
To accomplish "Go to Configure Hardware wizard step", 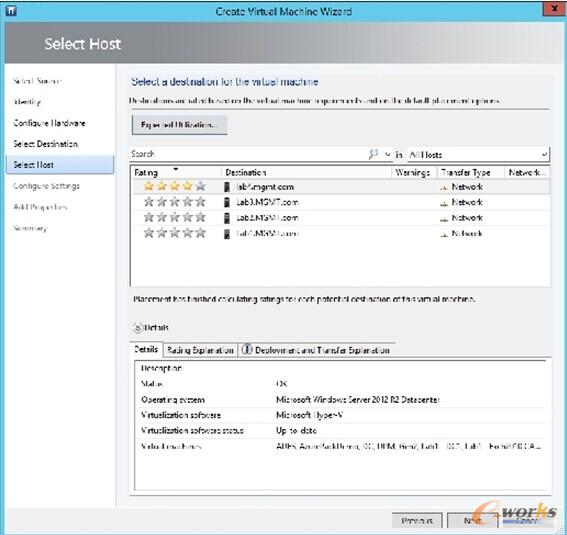I will pyautogui.click(x=49, y=123).
